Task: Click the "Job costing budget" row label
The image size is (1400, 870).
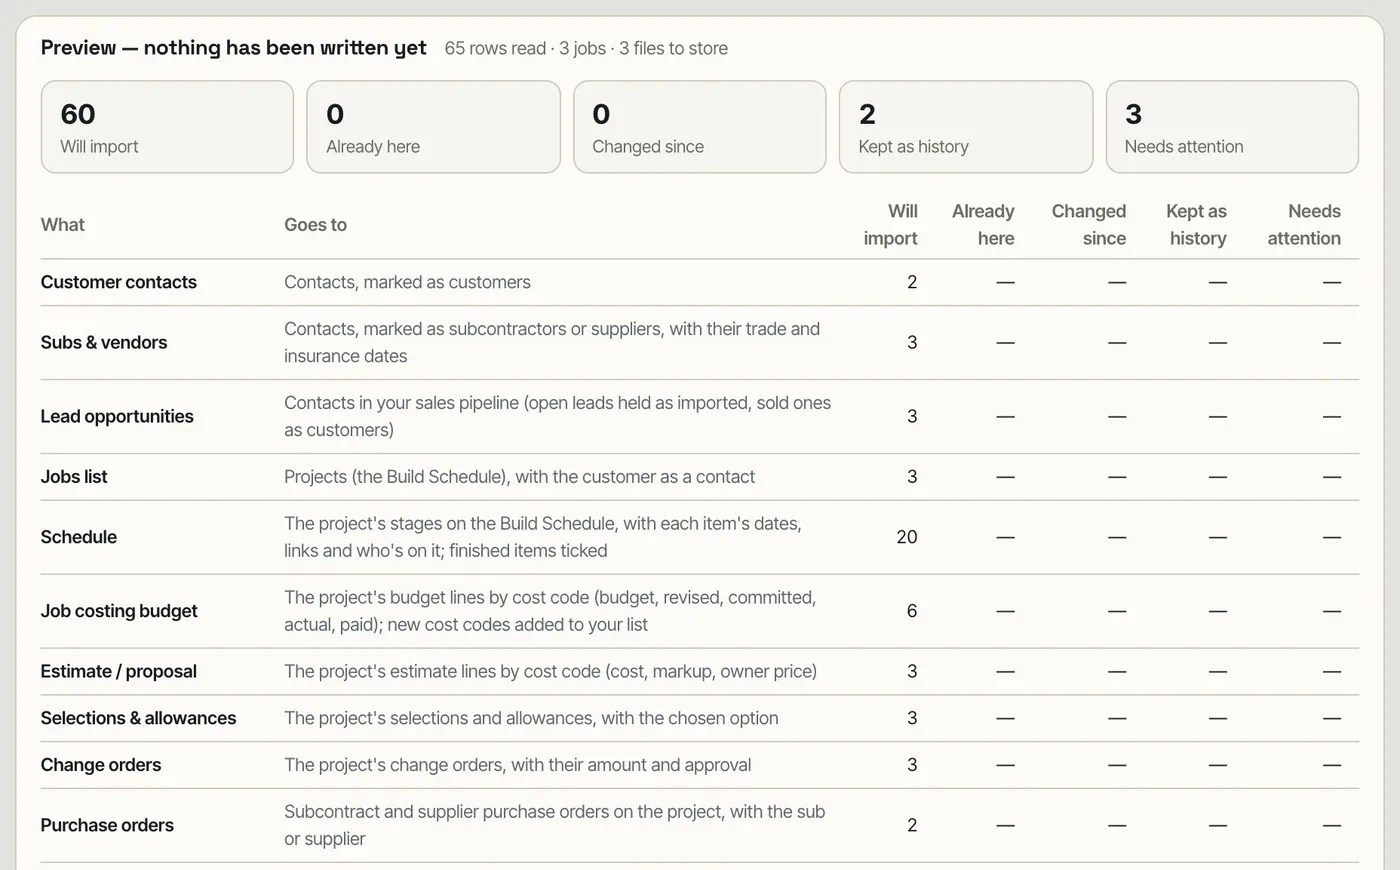Action: tap(119, 611)
